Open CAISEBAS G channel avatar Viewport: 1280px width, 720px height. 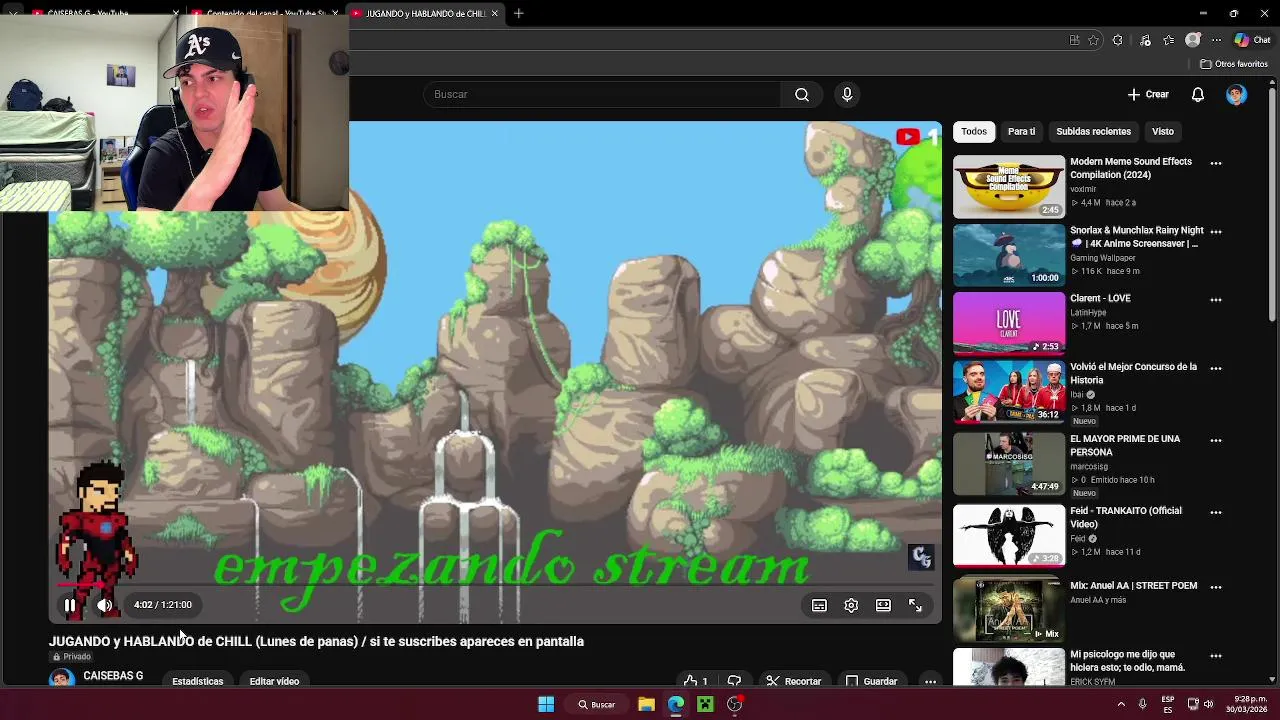pyautogui.click(x=62, y=679)
